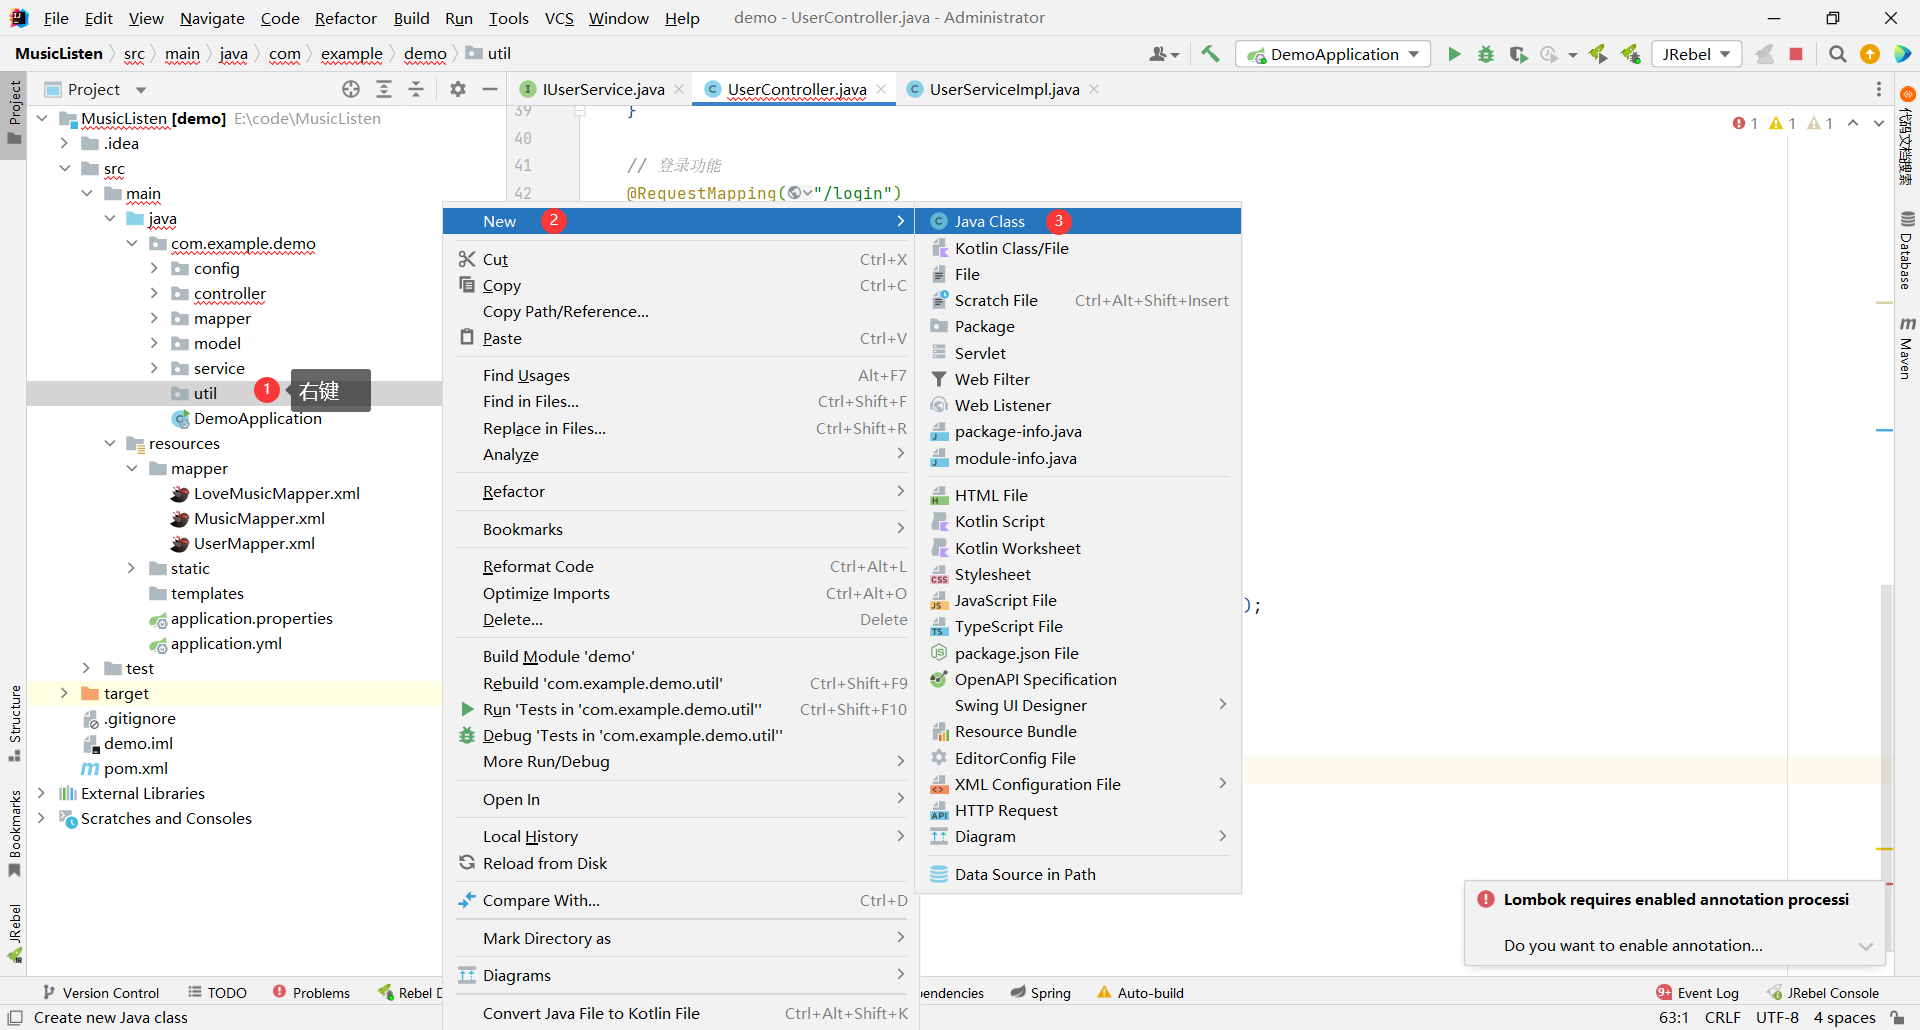Choose Package from New submenu
The height and width of the screenshot is (1030, 1920).
click(x=1078, y=326)
